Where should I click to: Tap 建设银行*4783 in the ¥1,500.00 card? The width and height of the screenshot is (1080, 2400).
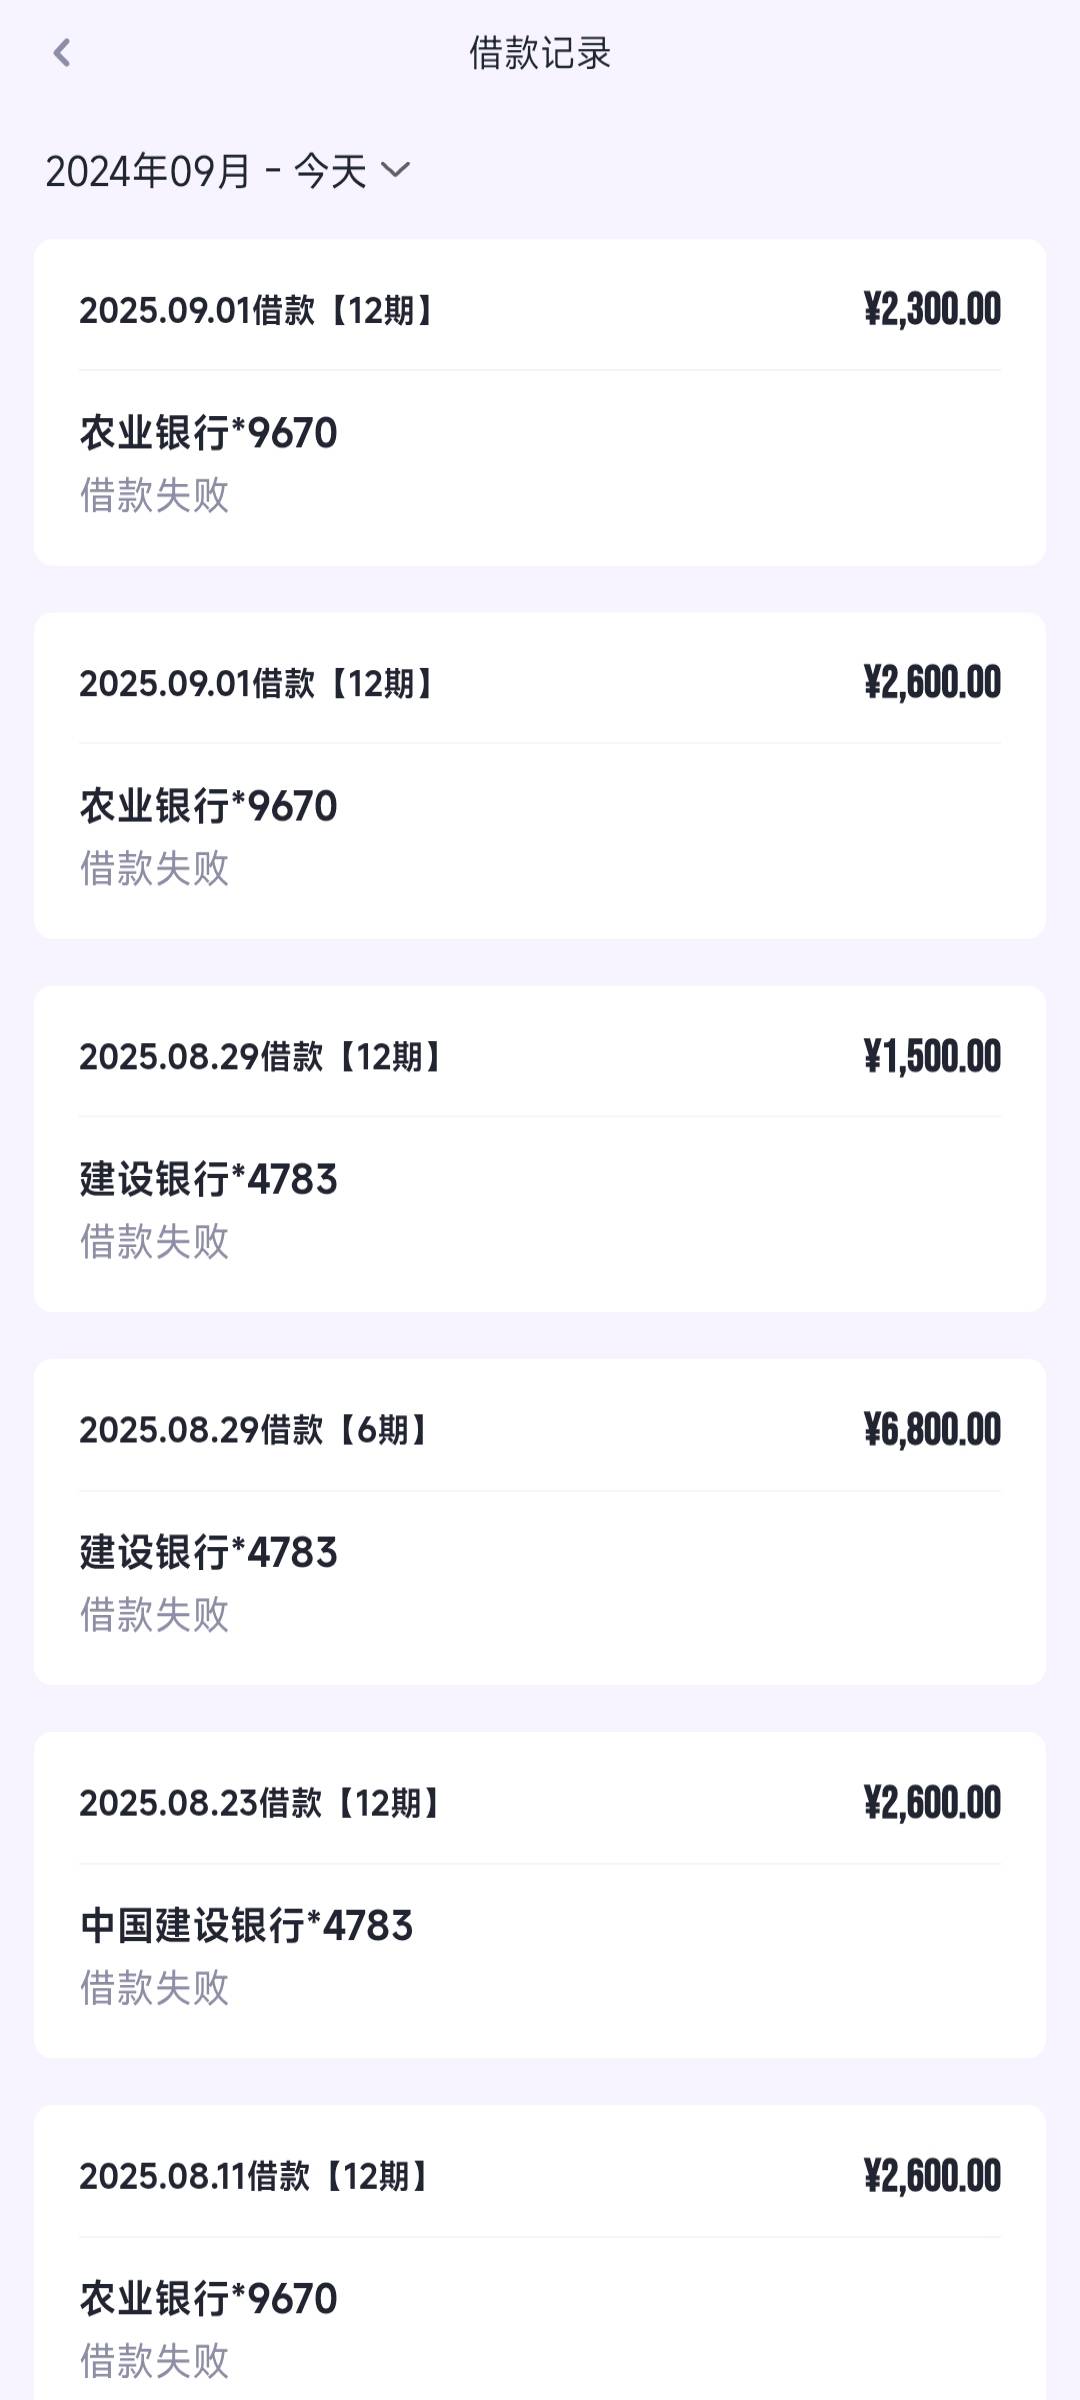(209, 1179)
